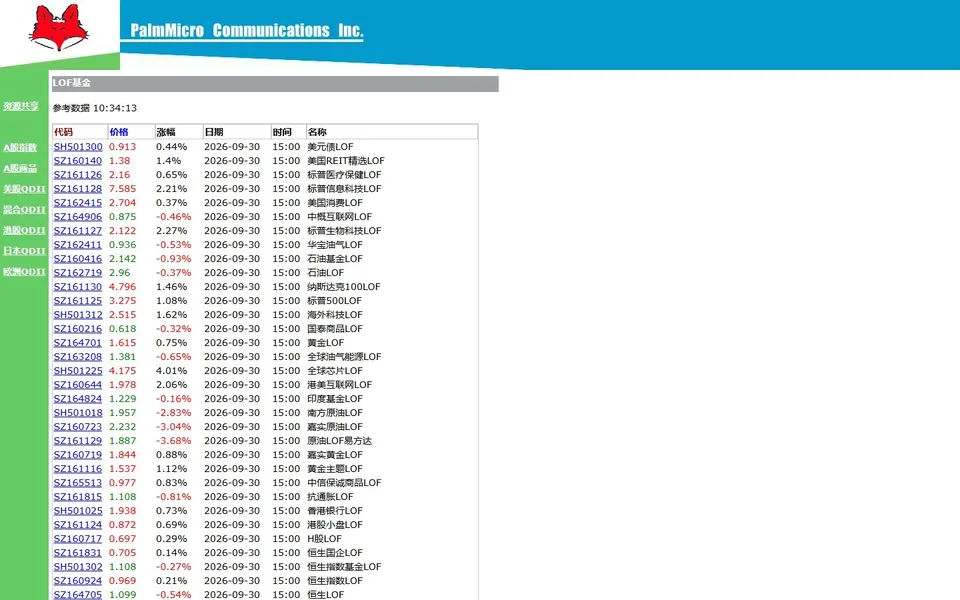Open fund code SH501300 link
Screen dimensions: 960x600
78,147
